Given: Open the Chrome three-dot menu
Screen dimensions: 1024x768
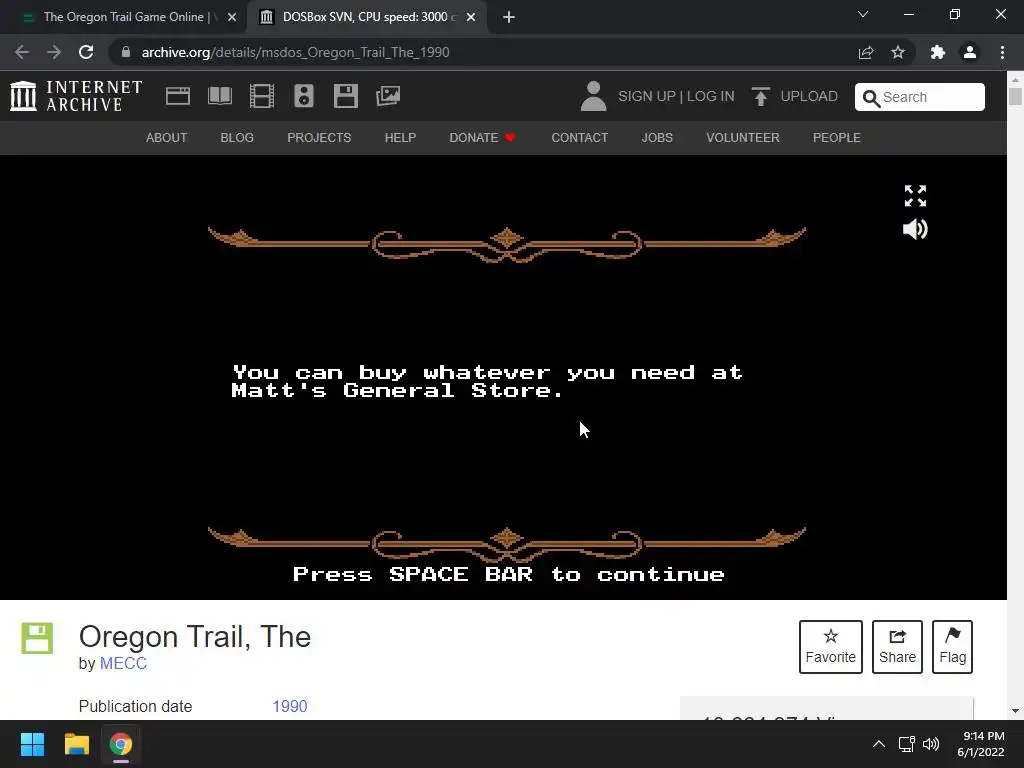Looking at the screenshot, I should click(x=1002, y=52).
